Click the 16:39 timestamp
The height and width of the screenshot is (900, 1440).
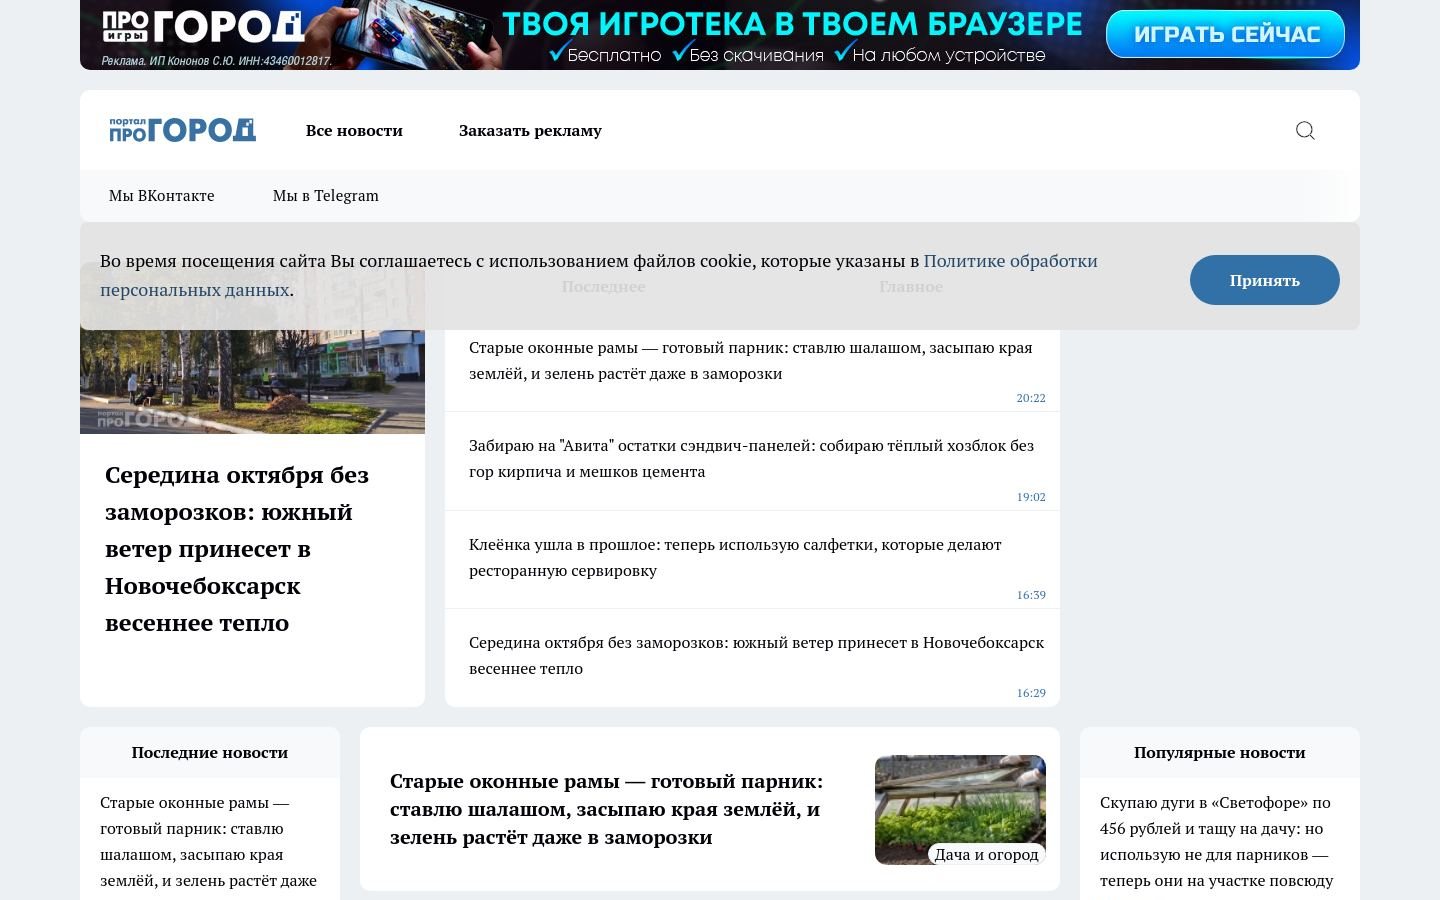tap(1031, 595)
